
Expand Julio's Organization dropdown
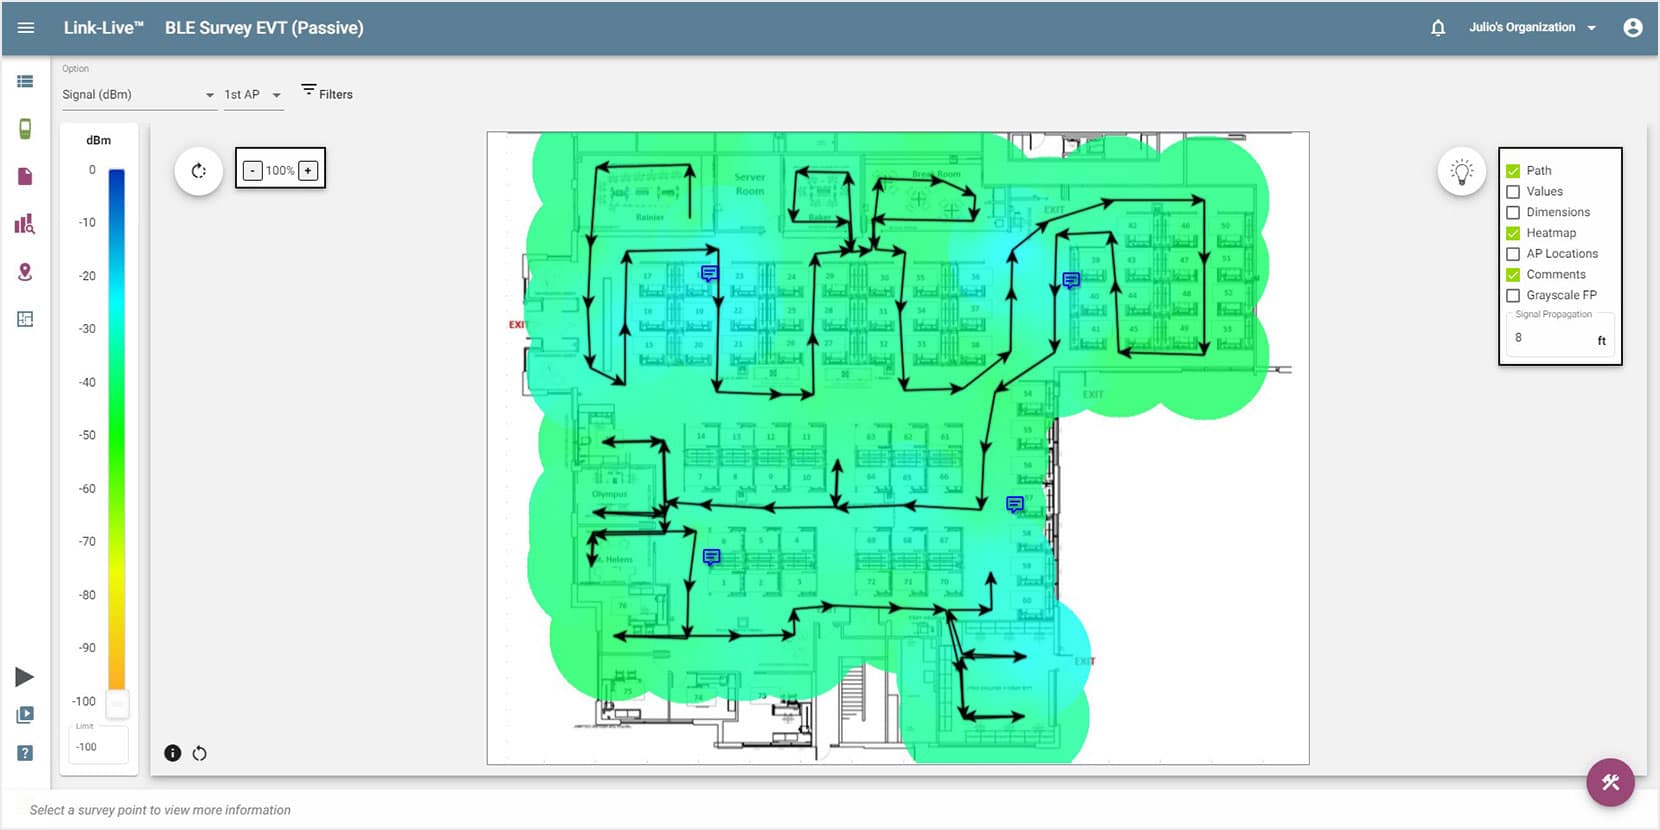pyautogui.click(x=1532, y=28)
